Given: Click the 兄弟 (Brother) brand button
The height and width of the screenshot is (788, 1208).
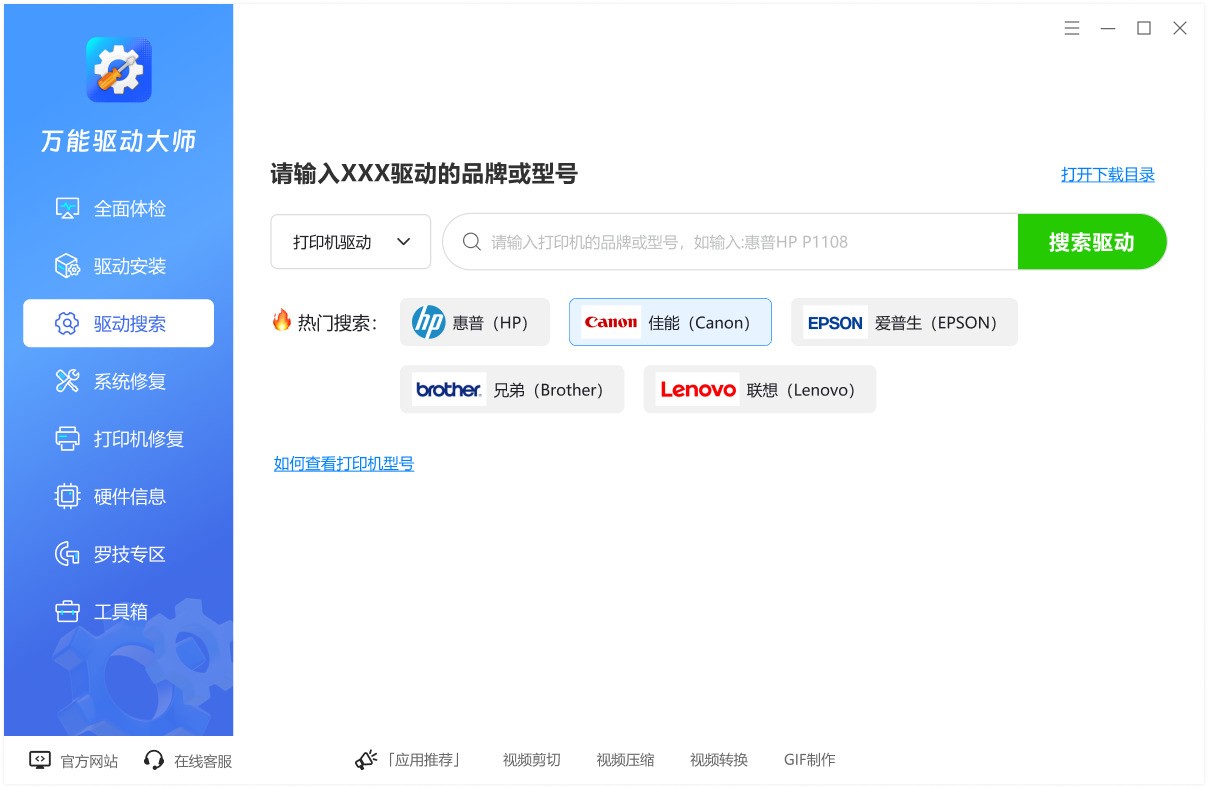Looking at the screenshot, I should click(x=512, y=390).
